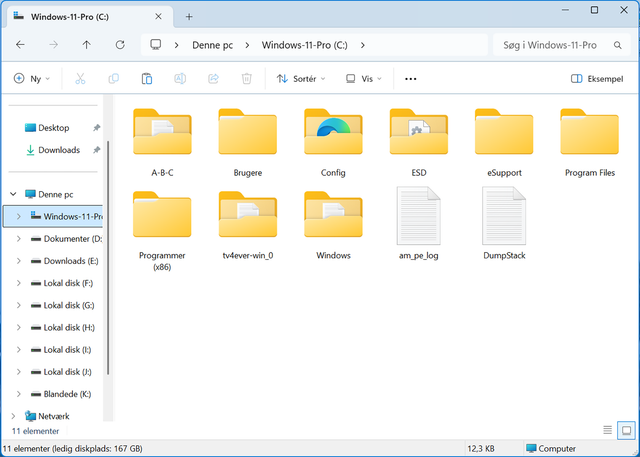Select the DumpStack file
Screen dimensions: 640x457
tap(504, 224)
